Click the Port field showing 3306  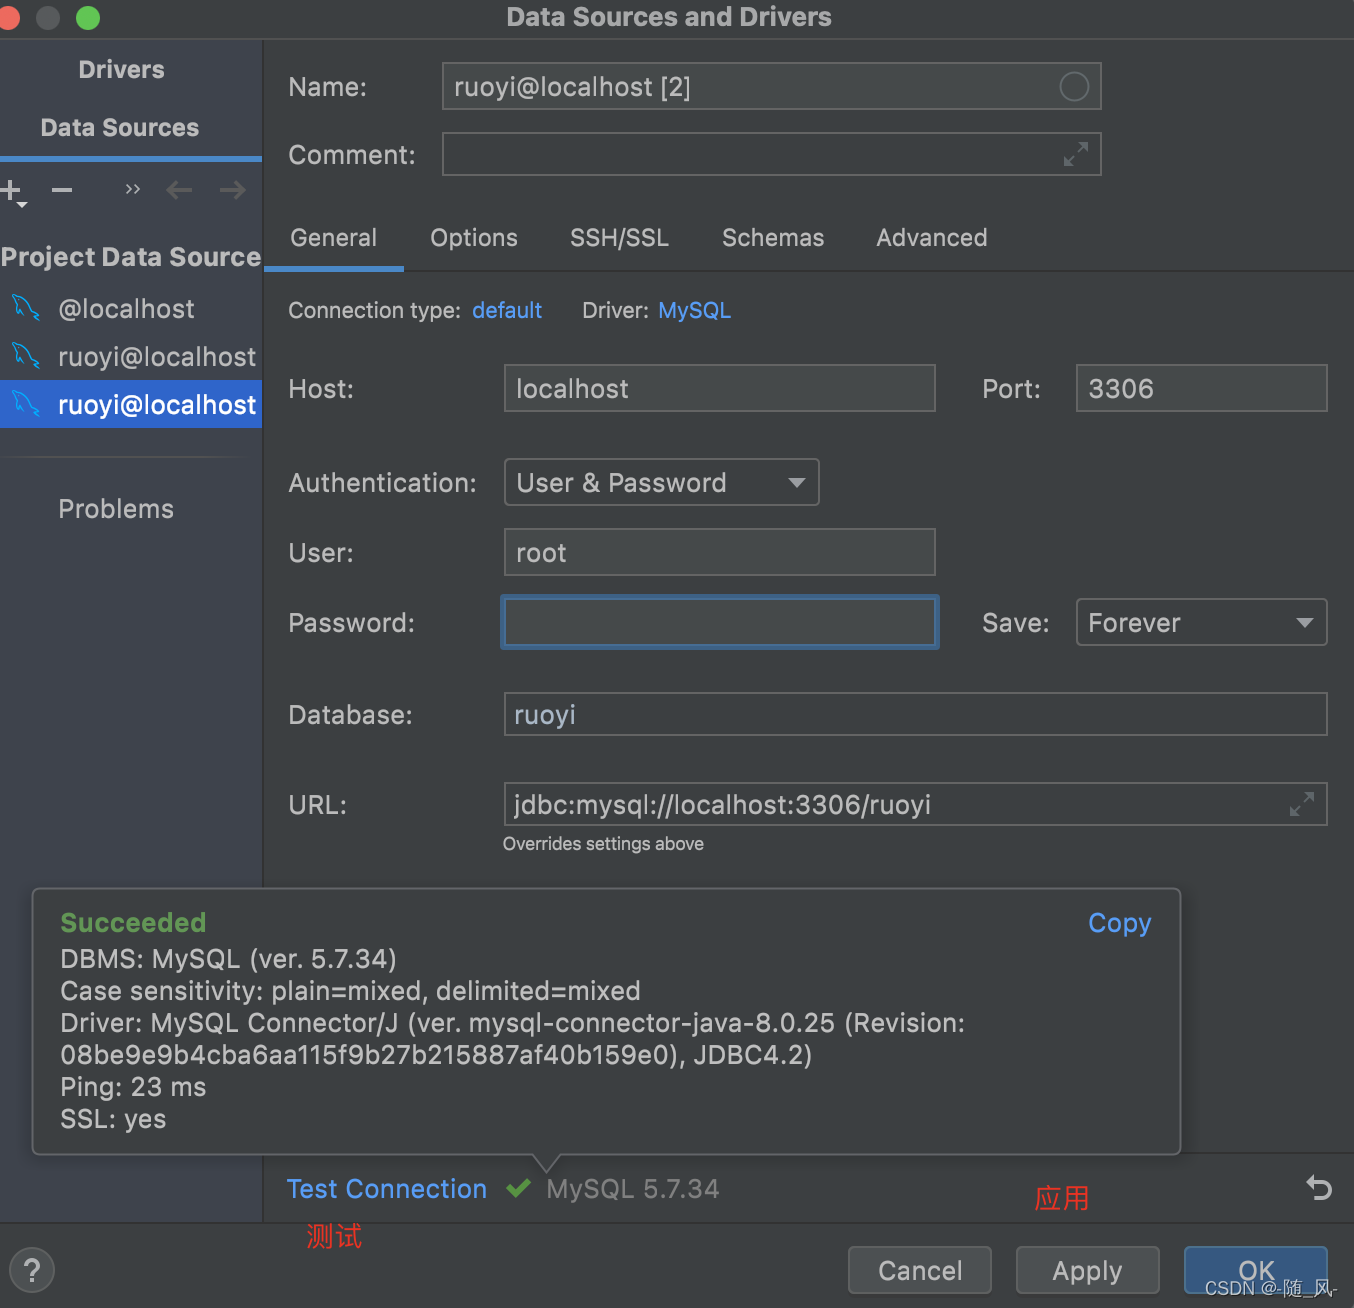[x=1201, y=388]
